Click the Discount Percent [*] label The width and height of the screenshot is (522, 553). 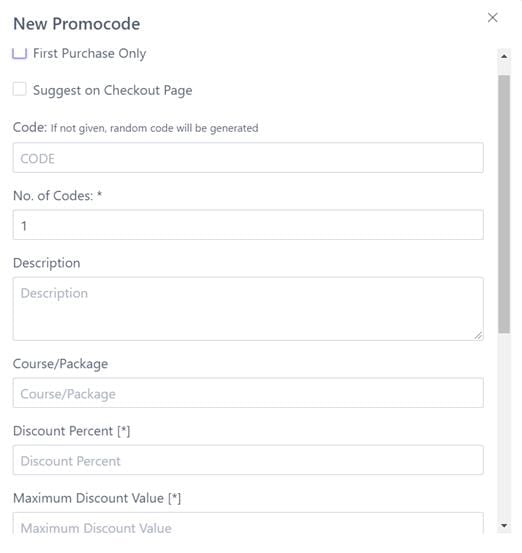(72, 431)
